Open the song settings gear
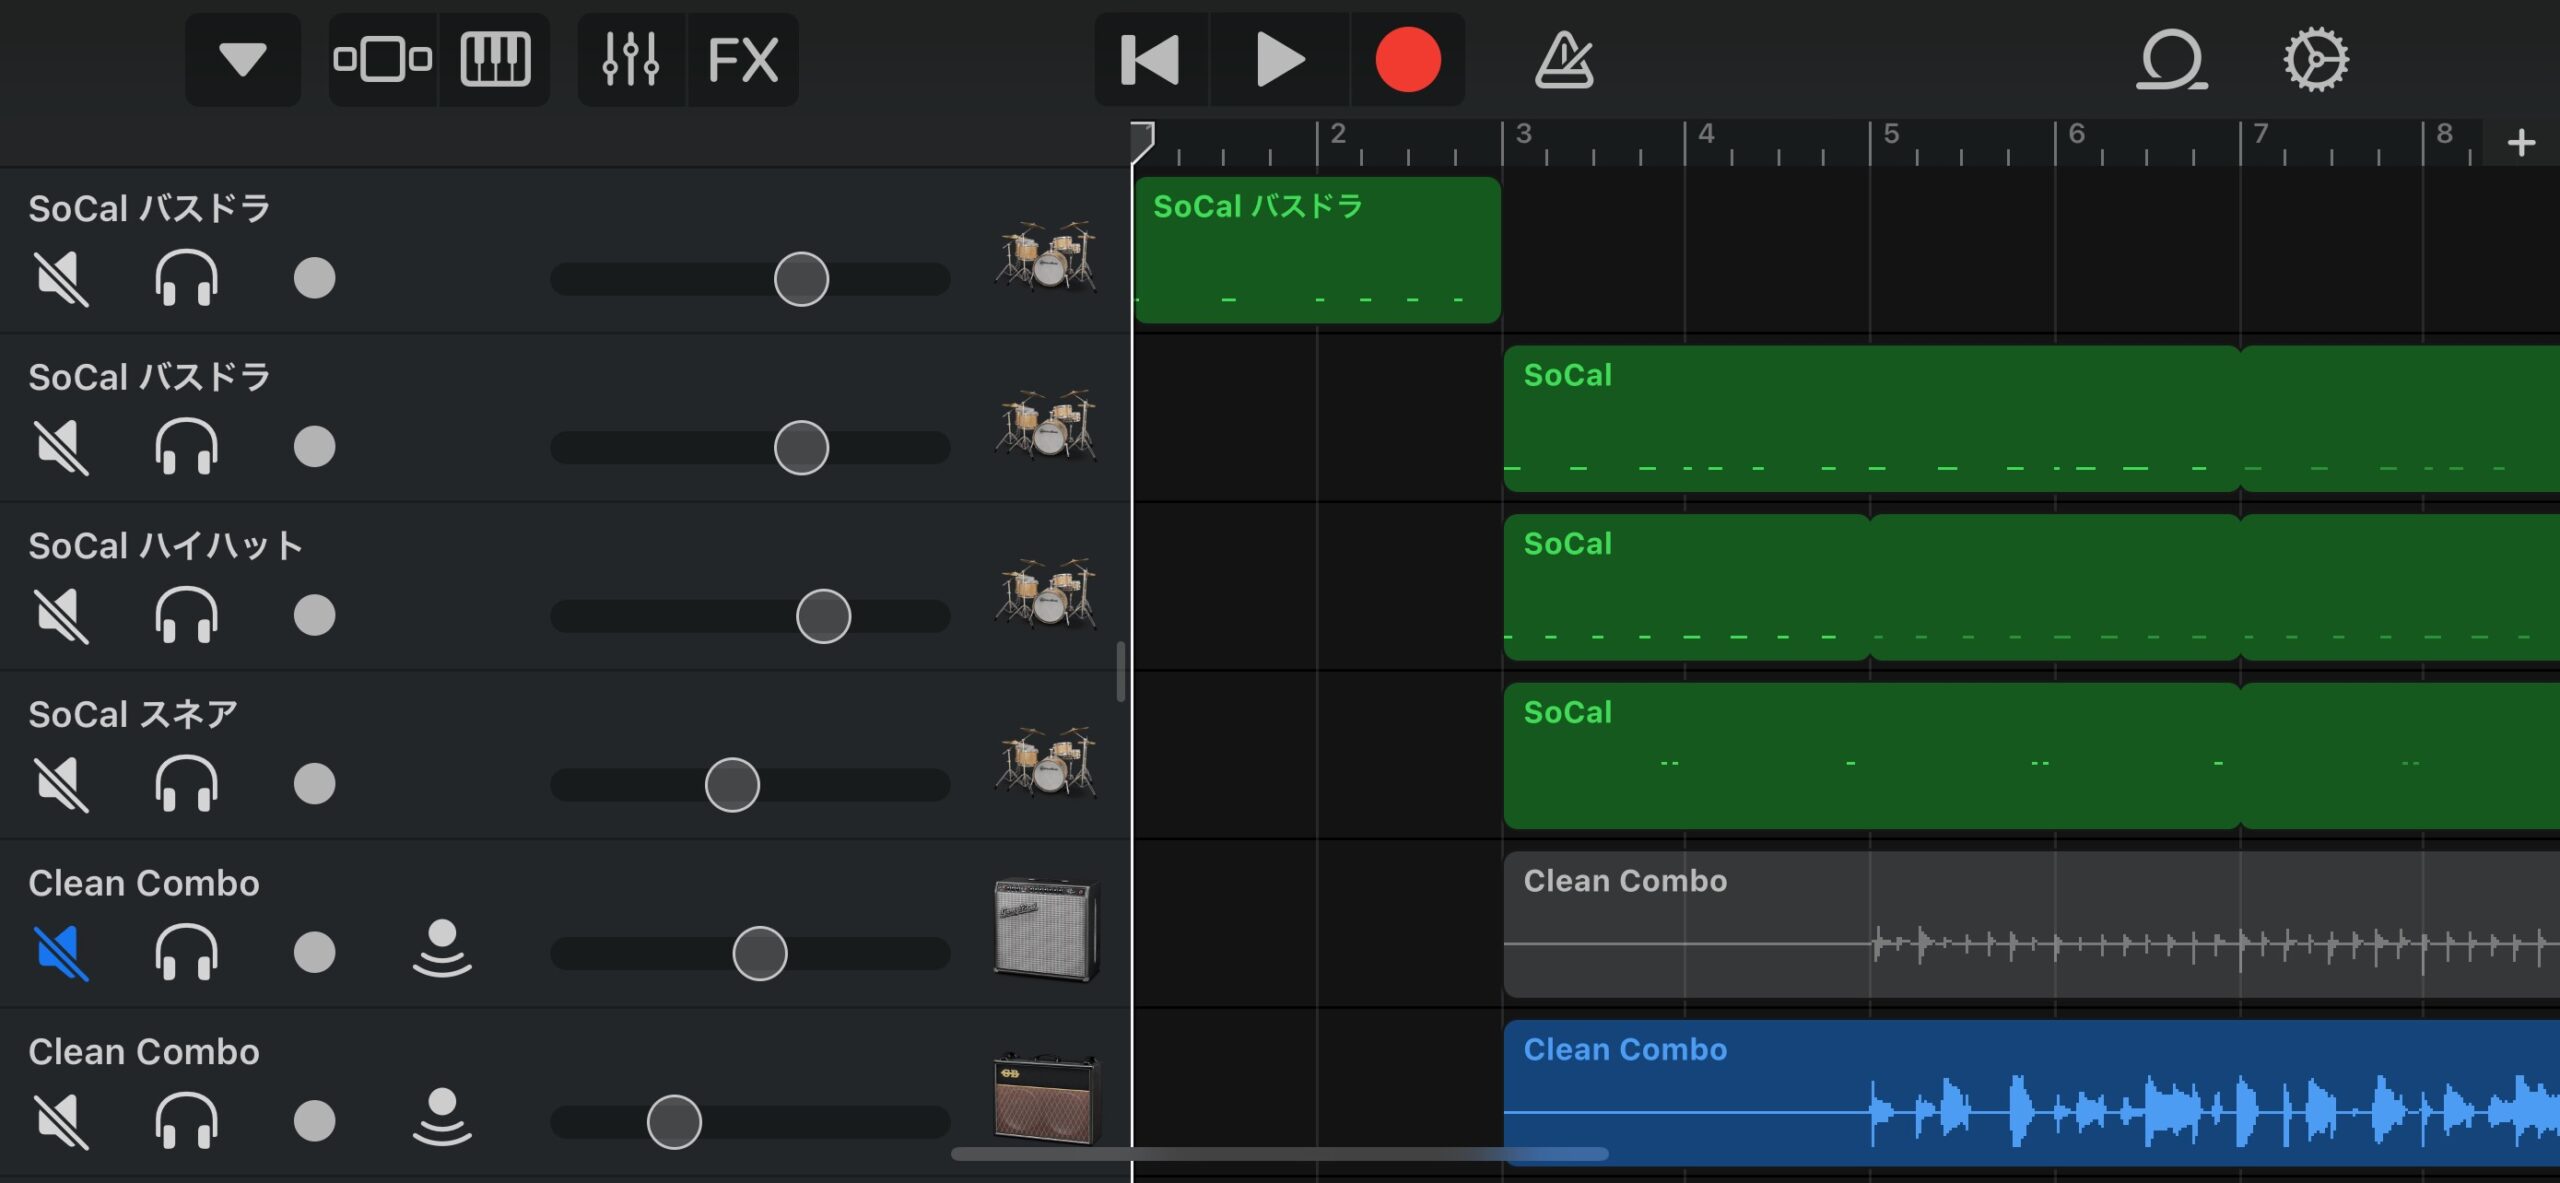Screen dimensions: 2560x1183 [x=2315, y=60]
